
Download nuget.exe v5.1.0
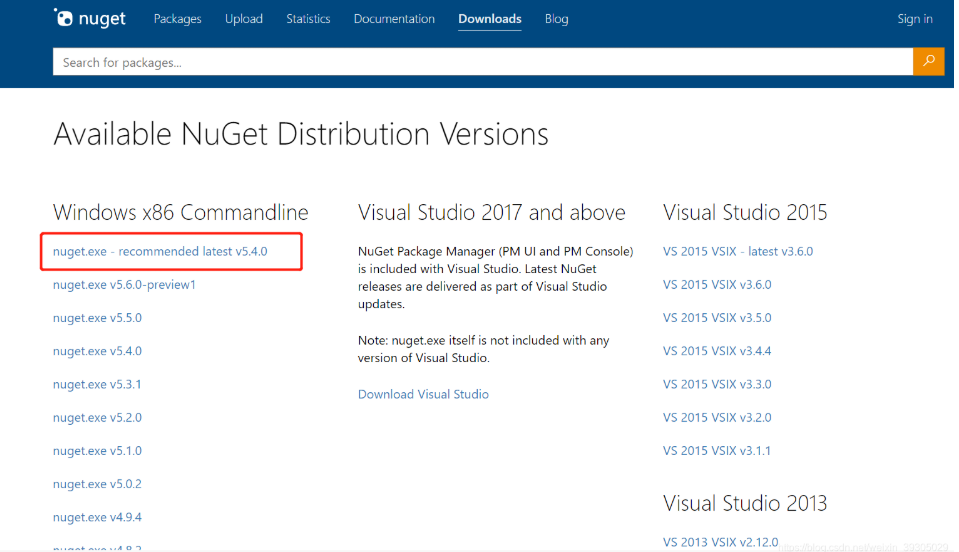[x=97, y=451]
